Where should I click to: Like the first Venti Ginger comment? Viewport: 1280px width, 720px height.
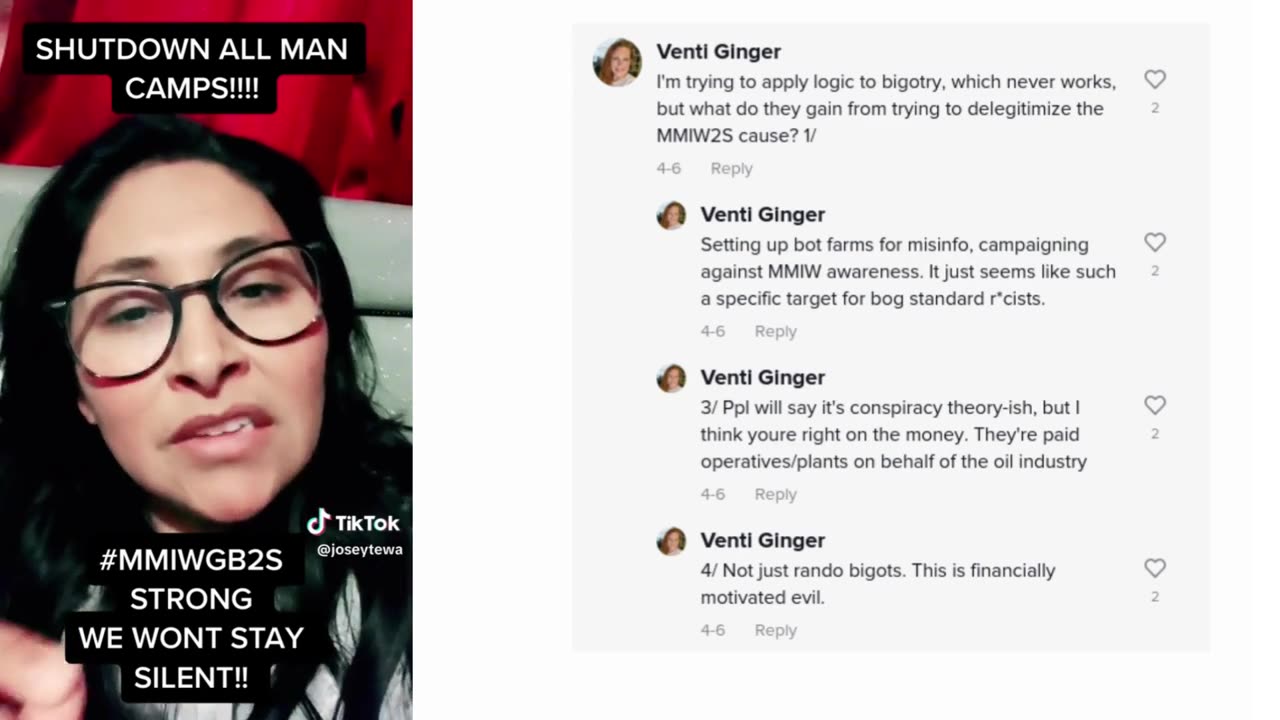pos(1155,79)
